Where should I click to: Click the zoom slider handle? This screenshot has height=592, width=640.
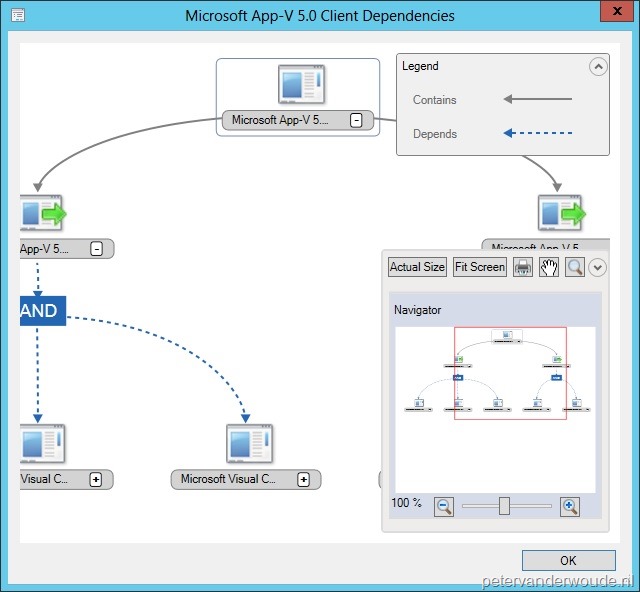click(x=504, y=506)
